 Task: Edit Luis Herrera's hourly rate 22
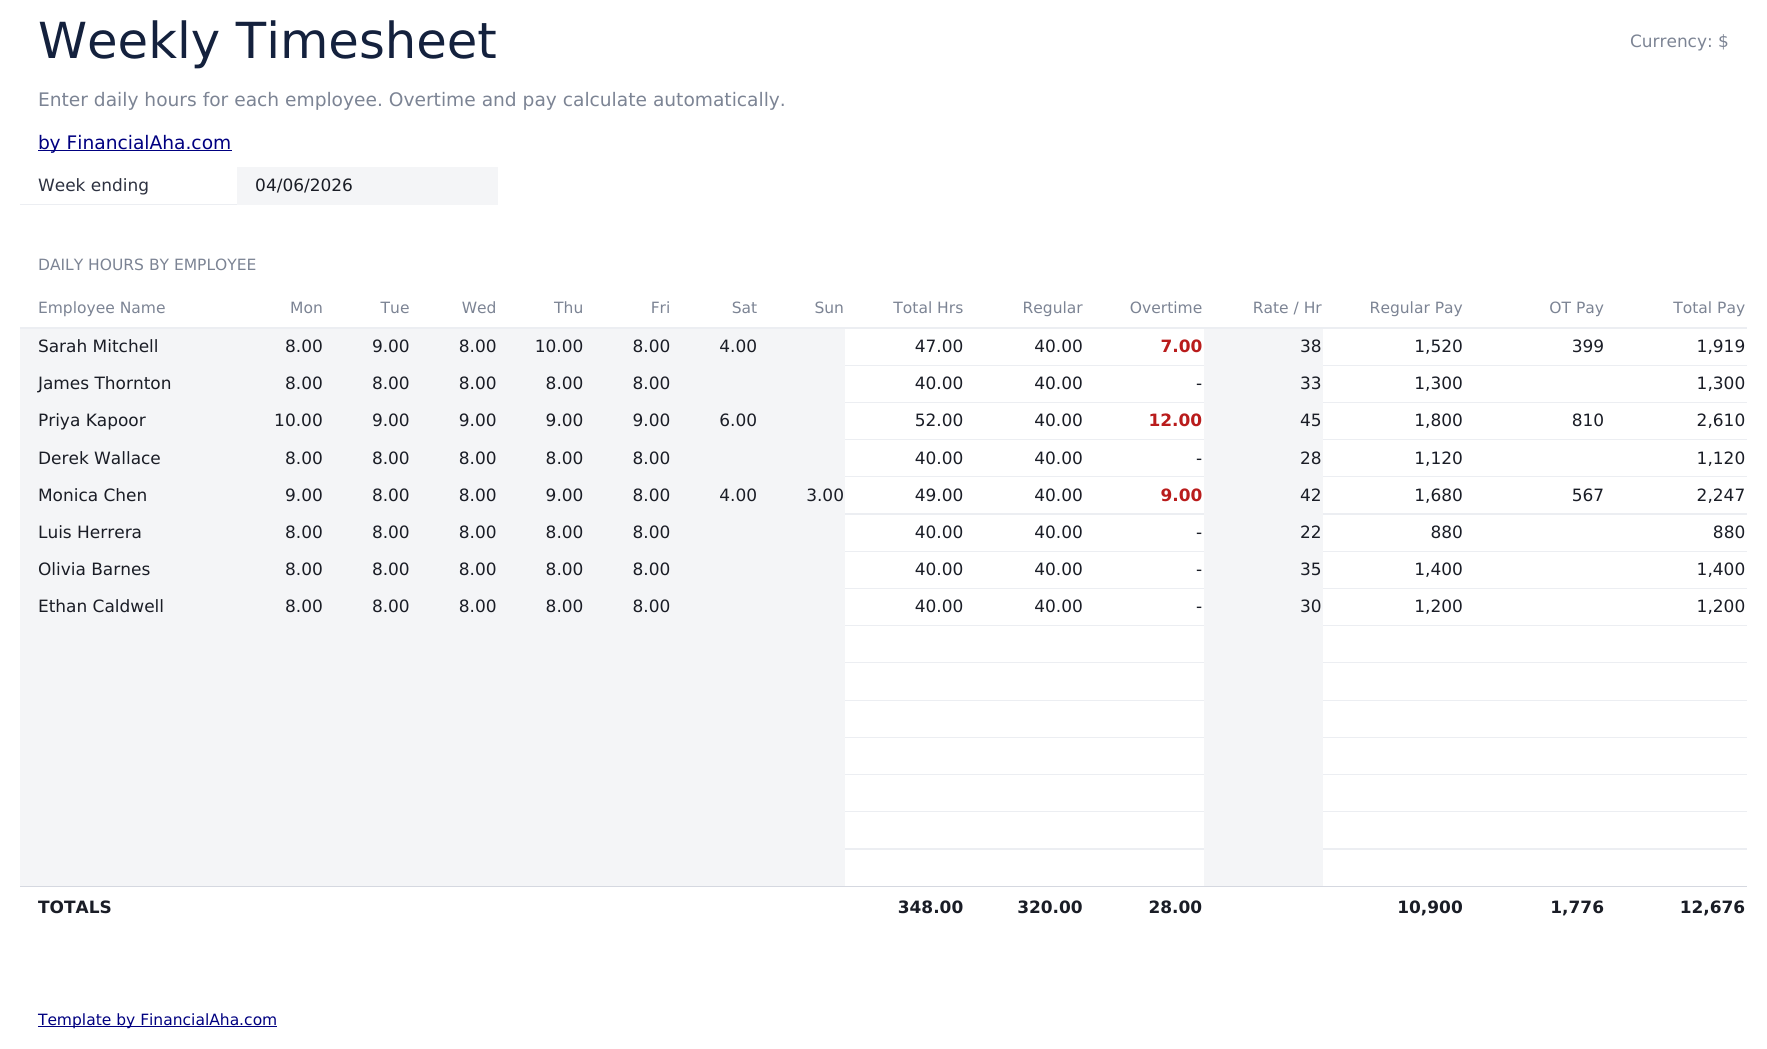coord(1310,532)
